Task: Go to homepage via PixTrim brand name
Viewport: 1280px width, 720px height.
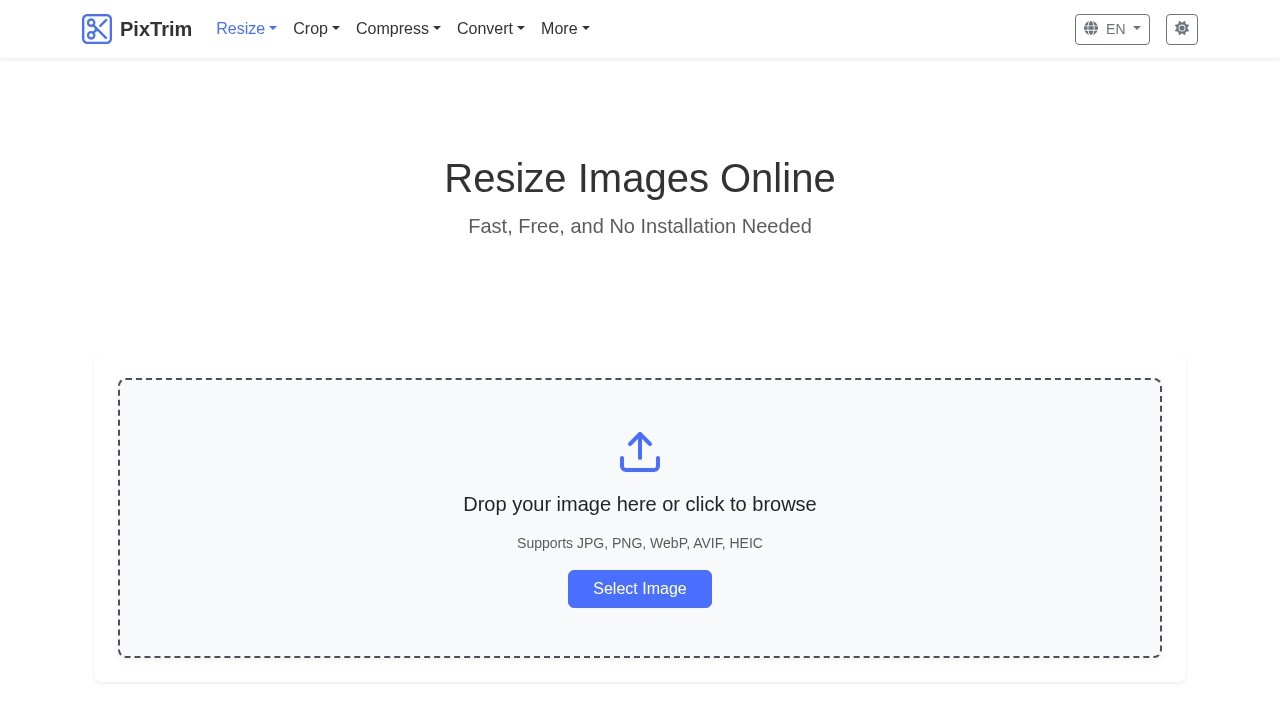Action: (156, 29)
